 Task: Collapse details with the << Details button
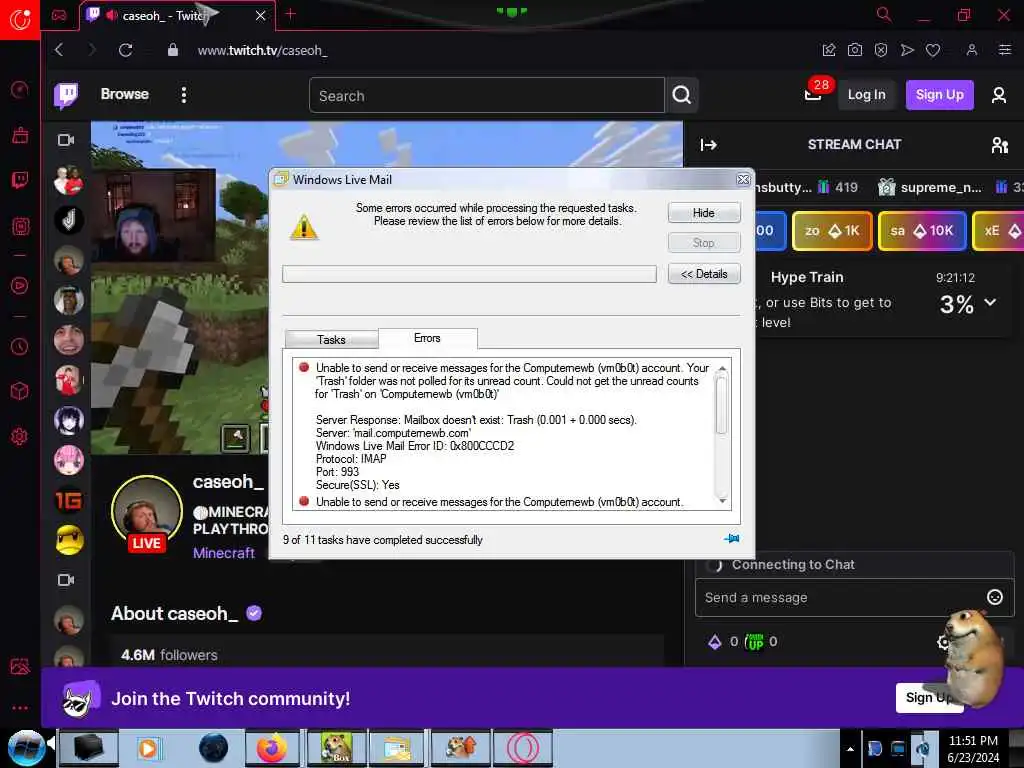click(703, 274)
